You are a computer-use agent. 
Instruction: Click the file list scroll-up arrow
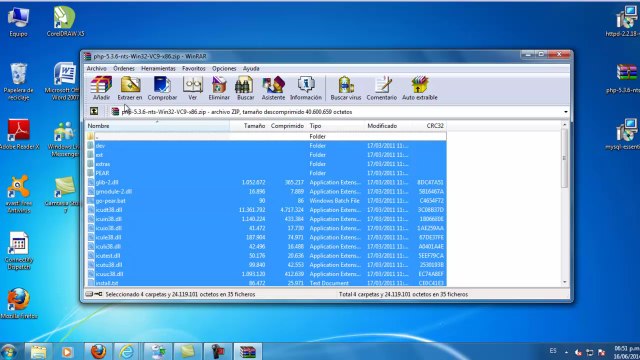click(x=564, y=125)
